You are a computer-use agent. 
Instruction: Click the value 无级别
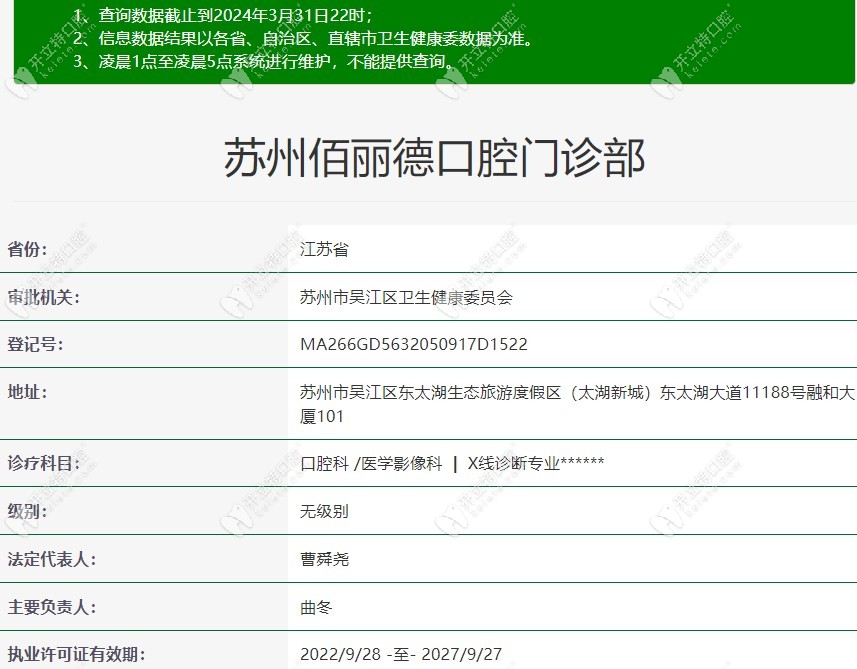324,511
